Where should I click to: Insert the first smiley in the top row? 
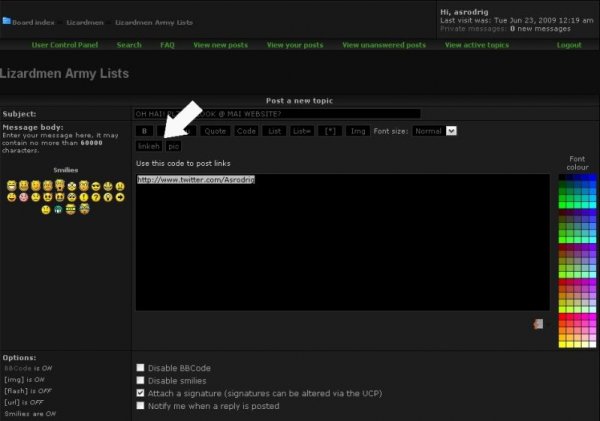coord(11,186)
